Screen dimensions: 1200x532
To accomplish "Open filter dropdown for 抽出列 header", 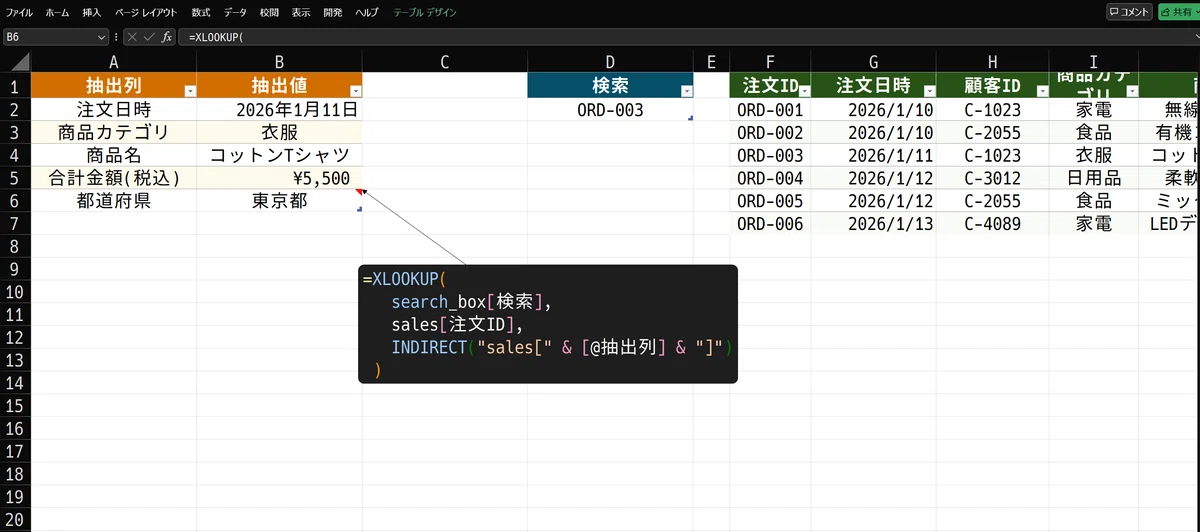I will (190, 91).
